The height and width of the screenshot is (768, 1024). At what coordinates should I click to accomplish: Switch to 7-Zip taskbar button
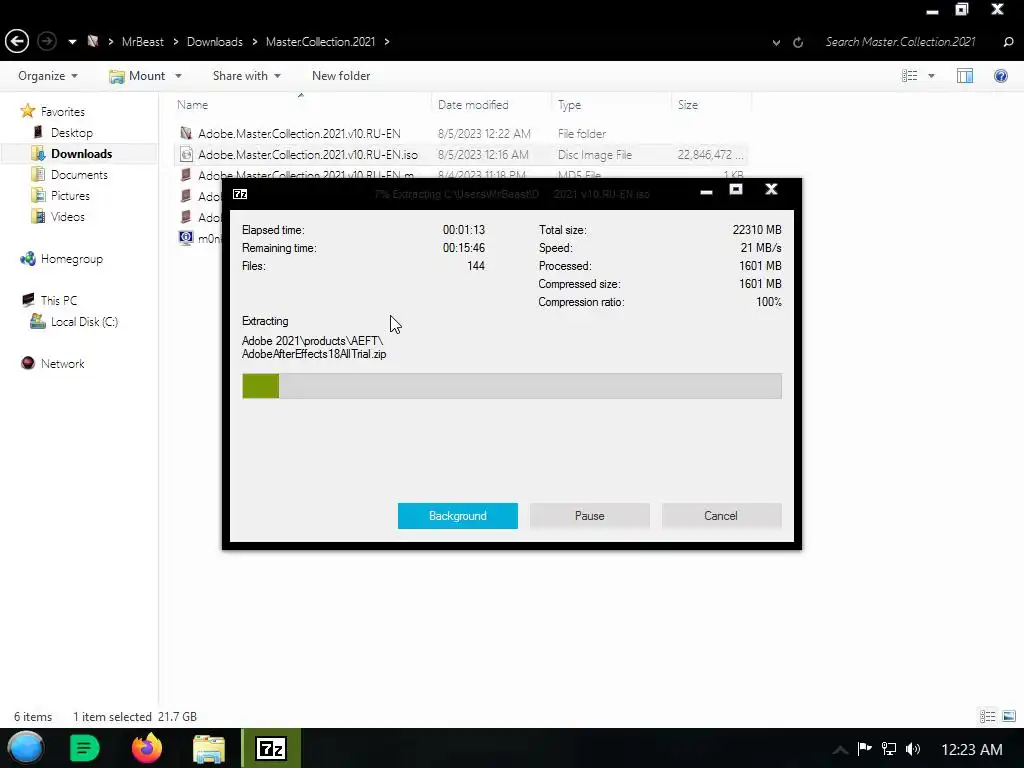click(x=271, y=748)
